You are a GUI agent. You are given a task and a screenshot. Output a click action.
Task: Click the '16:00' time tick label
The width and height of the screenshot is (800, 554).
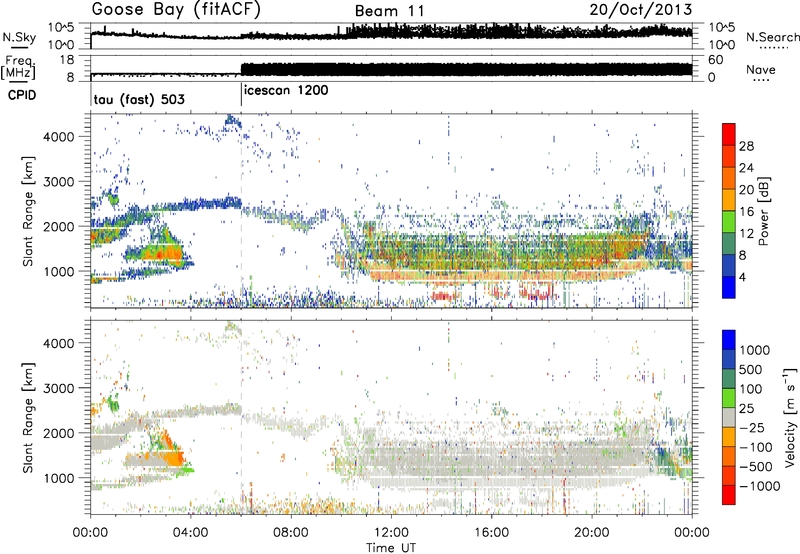click(491, 533)
